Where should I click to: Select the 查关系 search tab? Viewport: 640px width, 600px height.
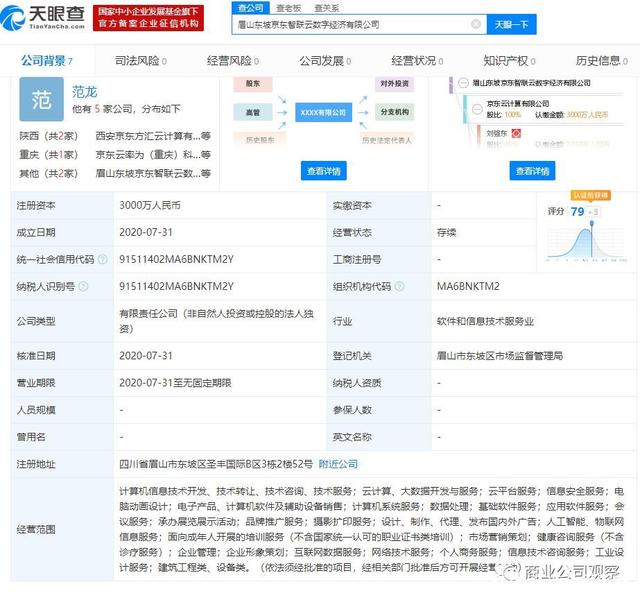[x=327, y=8]
